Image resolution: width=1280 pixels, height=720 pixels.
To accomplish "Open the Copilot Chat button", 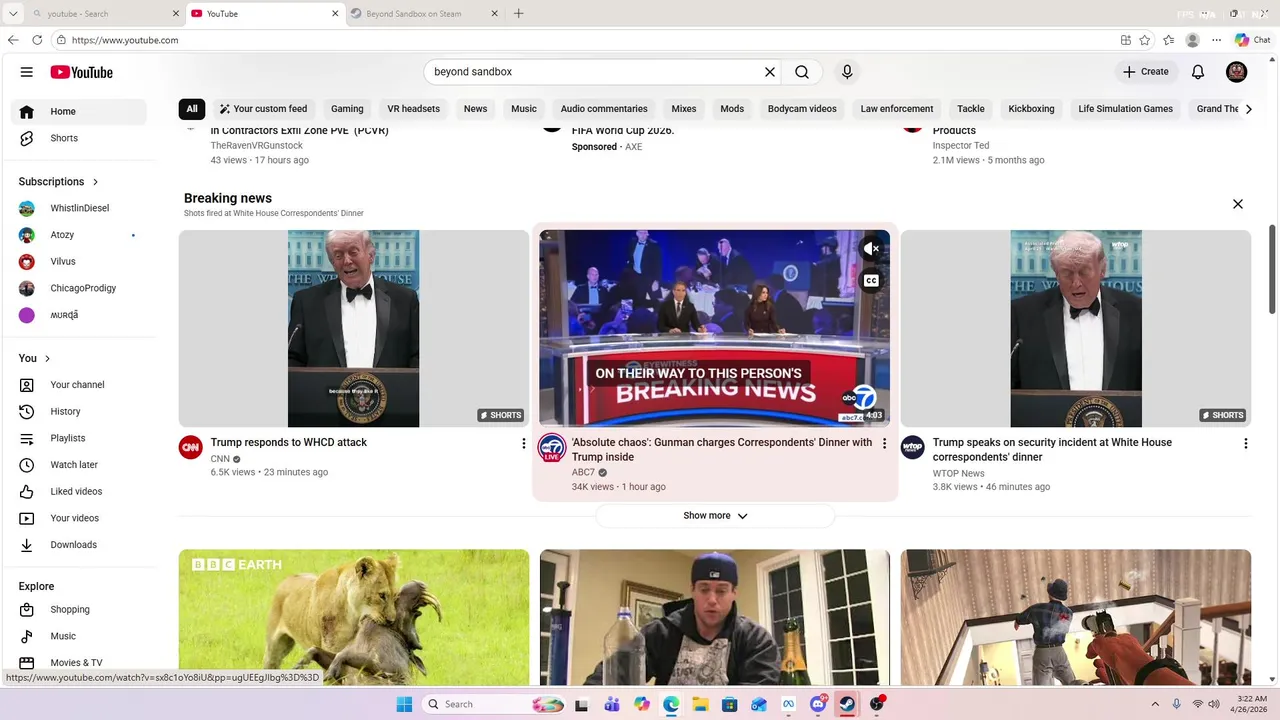I will pos(1252,40).
